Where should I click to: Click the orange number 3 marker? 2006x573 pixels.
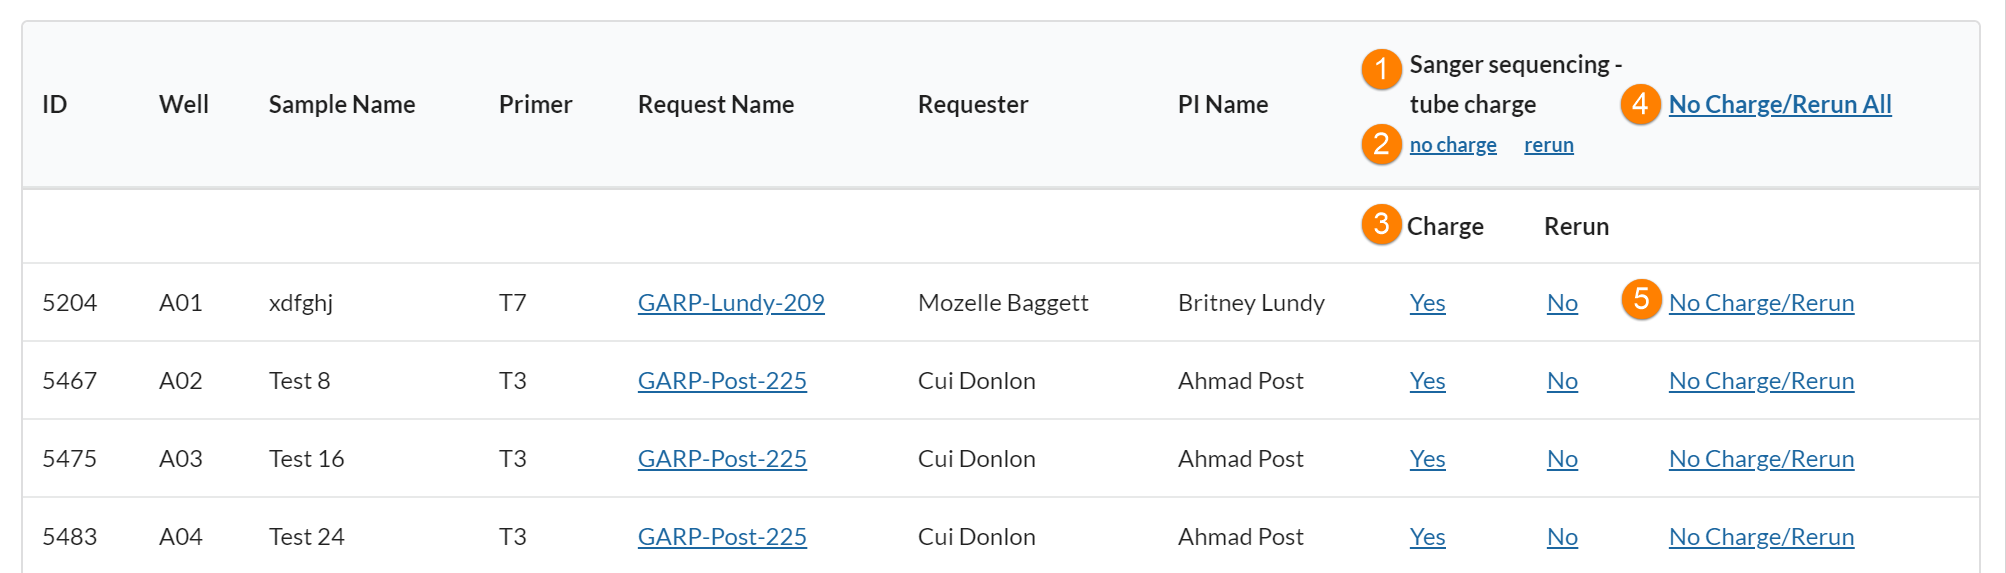pyautogui.click(x=1381, y=224)
